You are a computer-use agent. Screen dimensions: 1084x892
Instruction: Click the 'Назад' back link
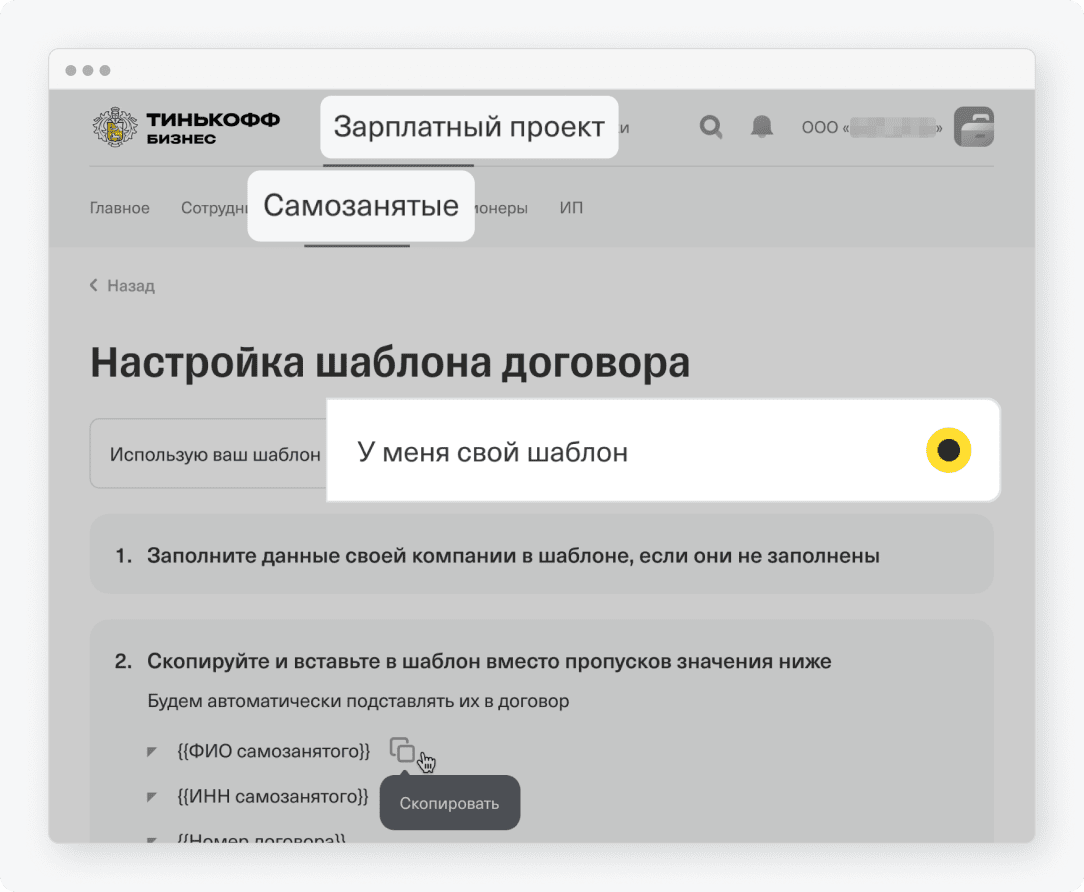coord(131,286)
